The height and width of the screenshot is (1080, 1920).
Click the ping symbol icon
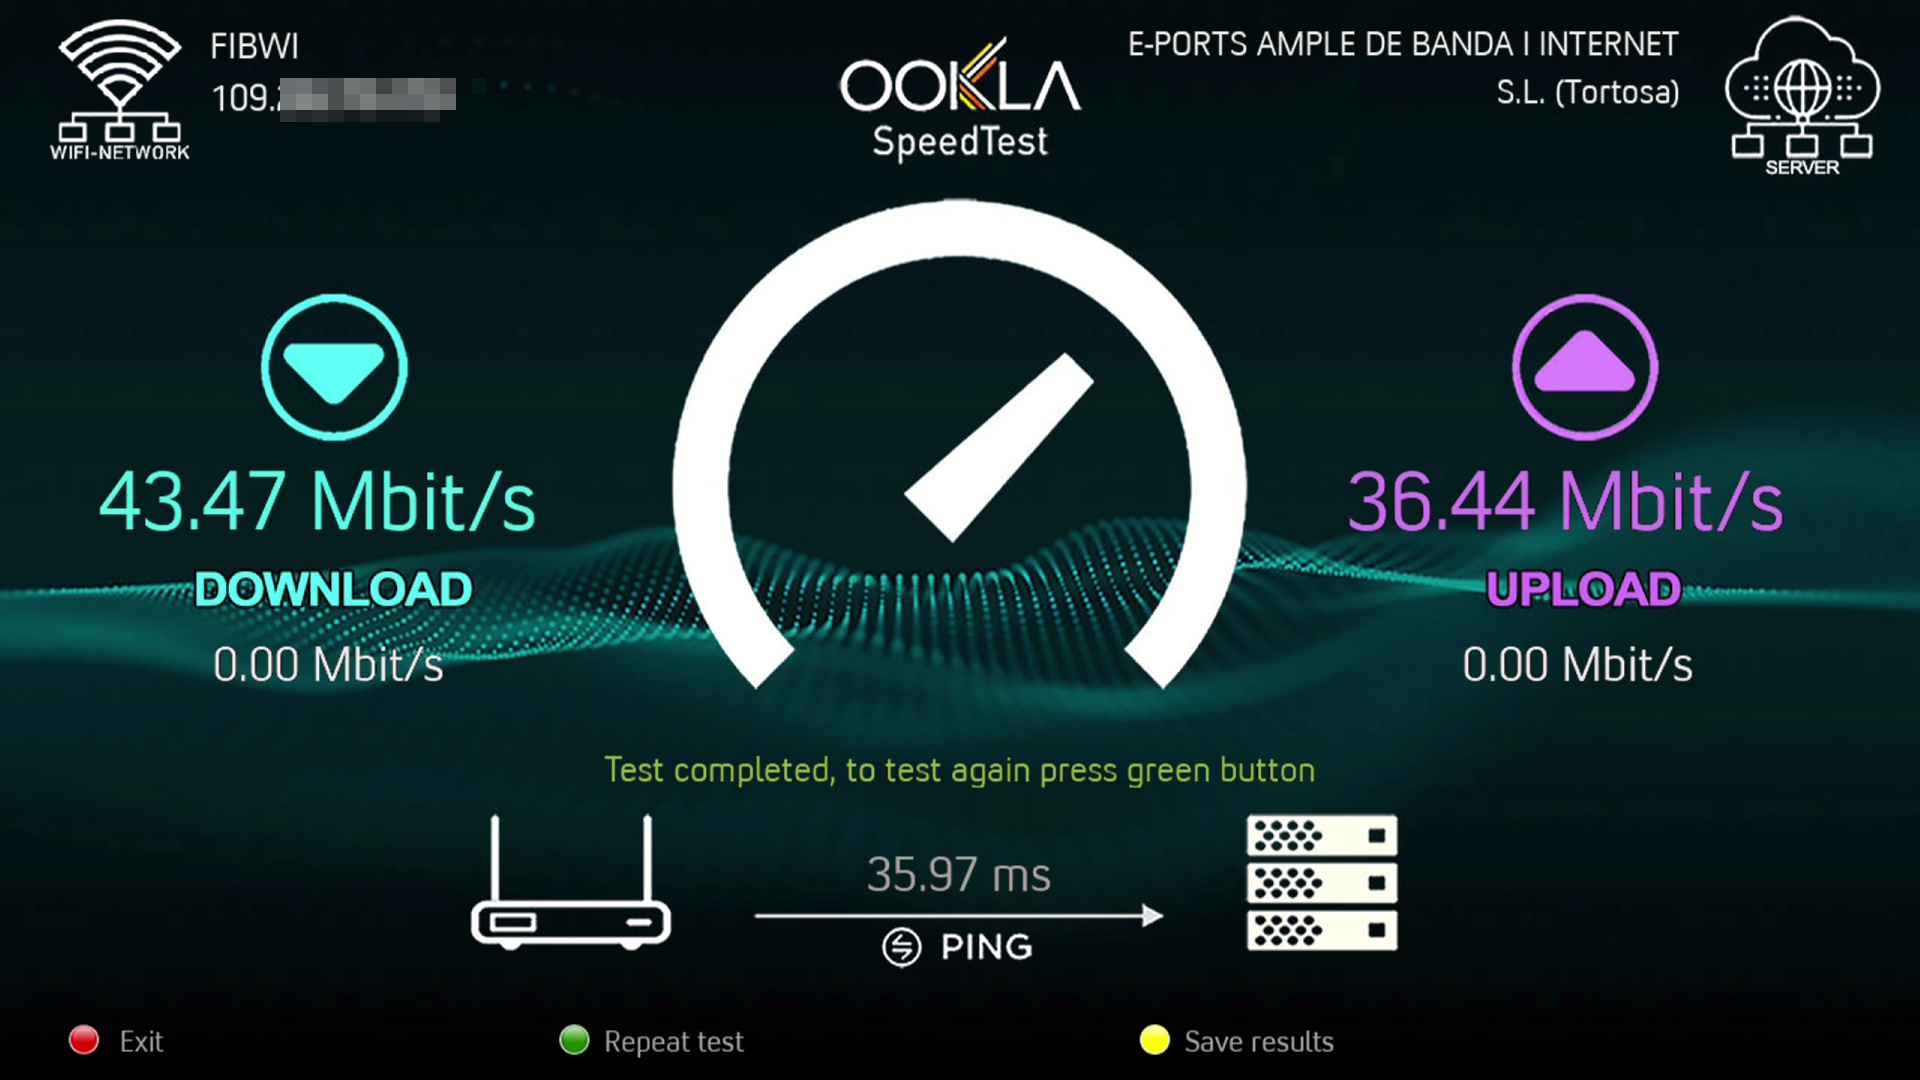[x=902, y=946]
